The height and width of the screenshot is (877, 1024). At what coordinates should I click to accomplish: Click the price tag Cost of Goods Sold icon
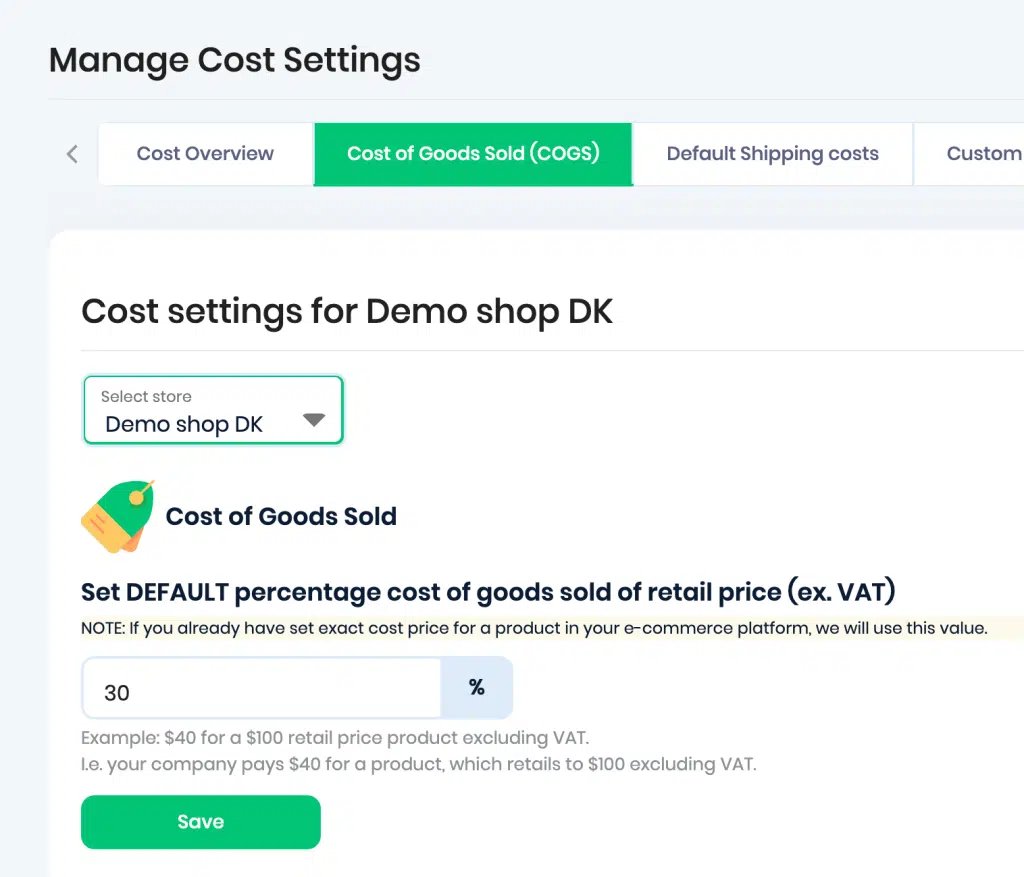[118, 517]
